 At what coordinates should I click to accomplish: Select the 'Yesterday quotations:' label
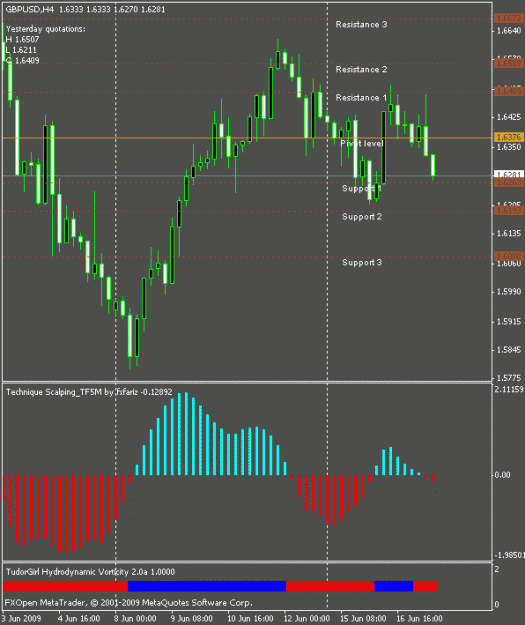point(45,29)
